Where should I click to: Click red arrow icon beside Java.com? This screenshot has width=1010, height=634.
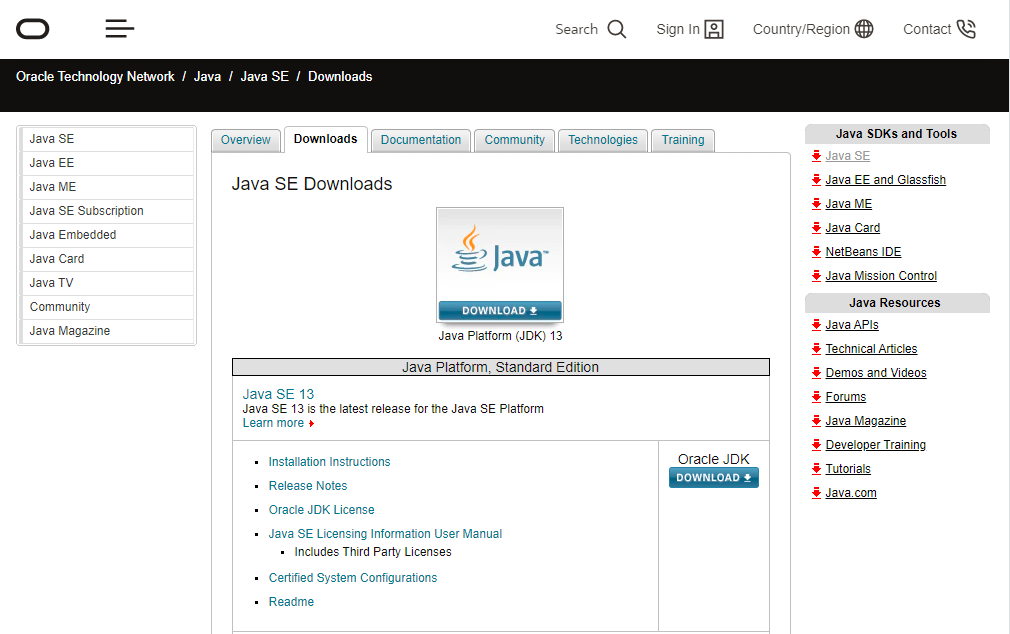click(x=816, y=493)
